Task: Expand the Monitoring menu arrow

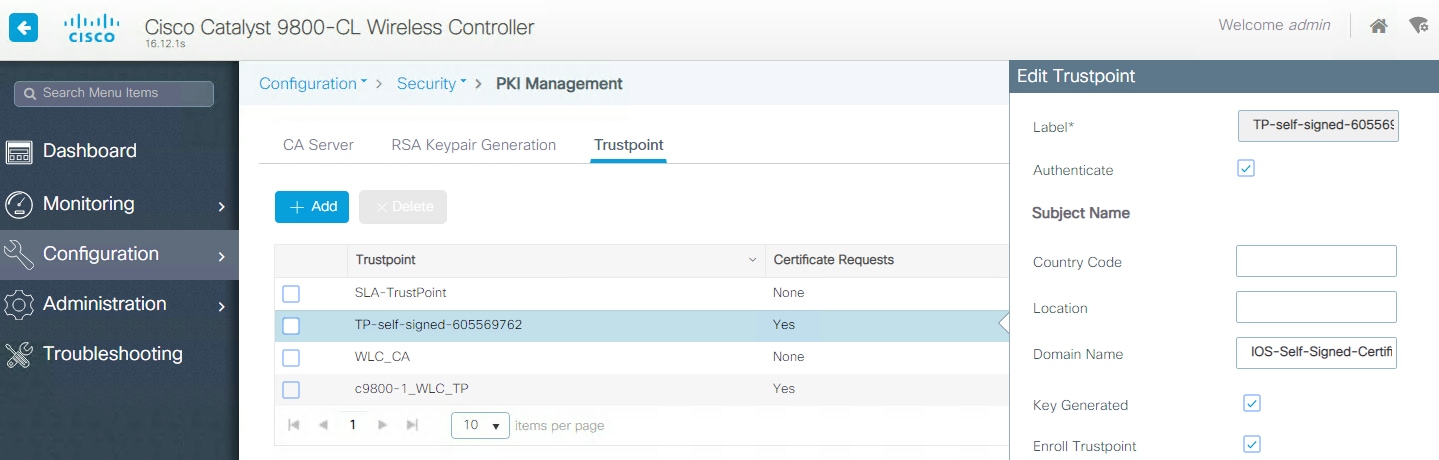Action: coord(222,207)
